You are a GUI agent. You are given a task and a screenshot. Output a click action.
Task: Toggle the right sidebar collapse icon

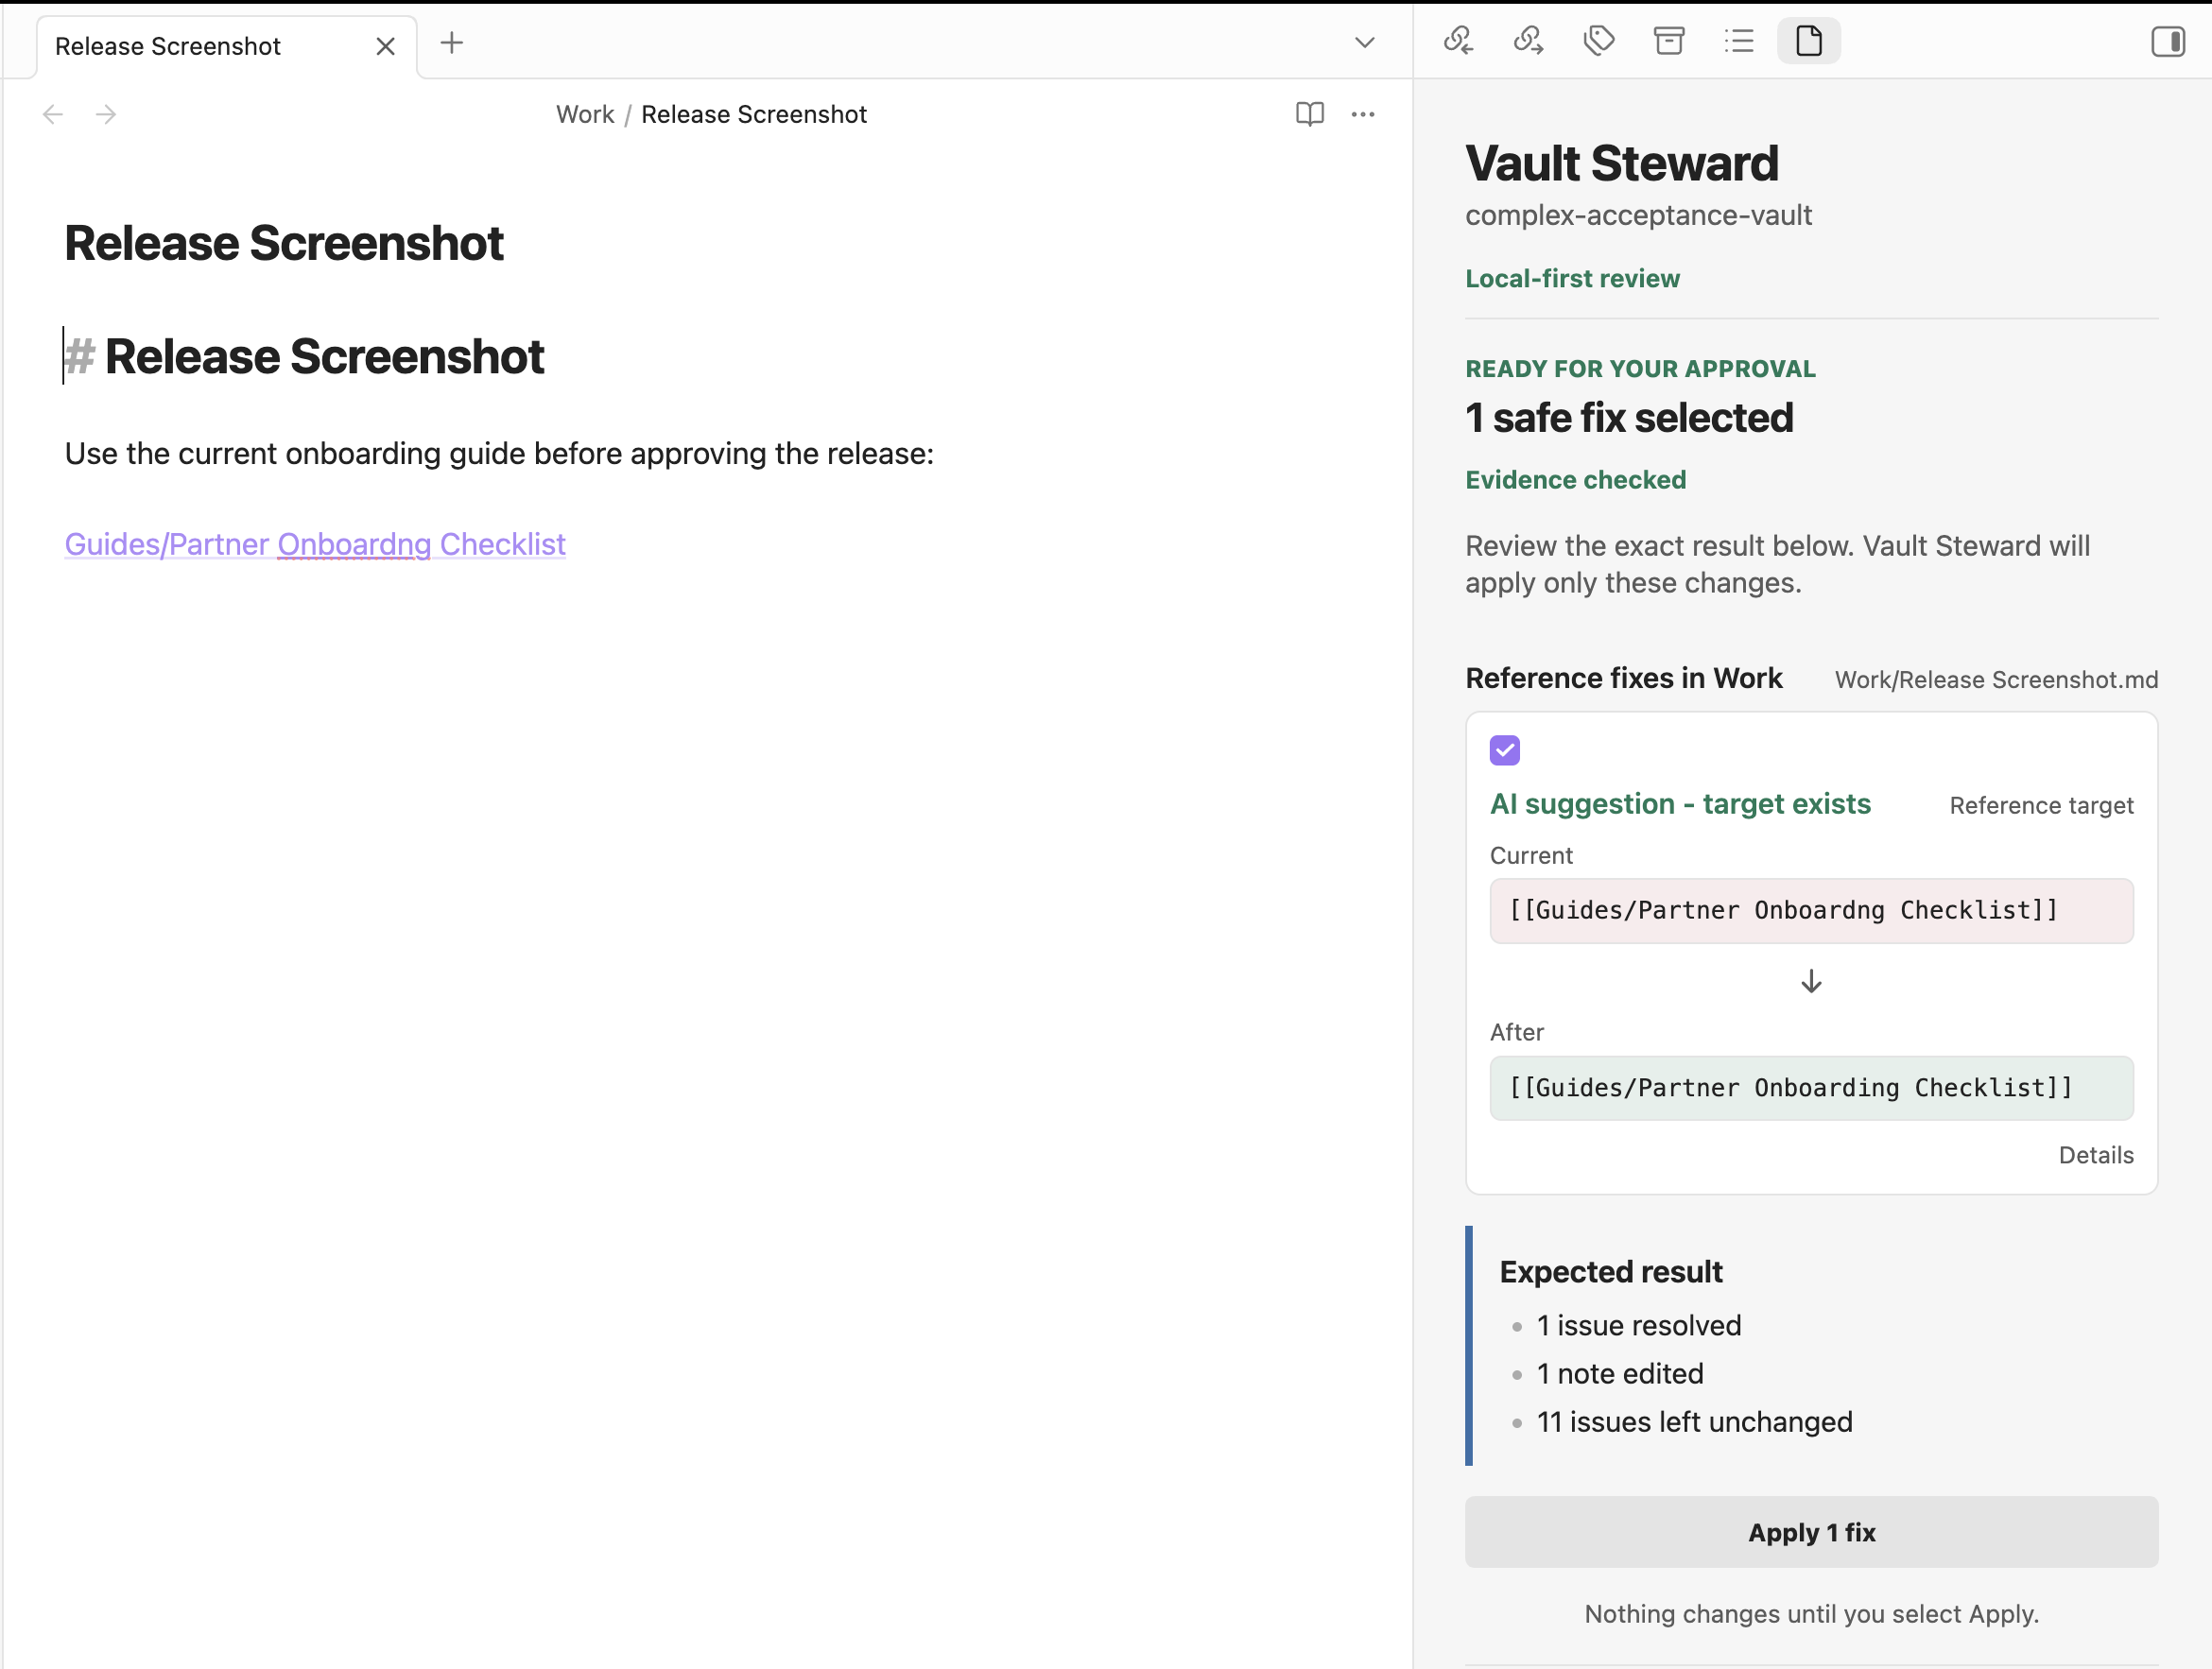(x=2167, y=41)
